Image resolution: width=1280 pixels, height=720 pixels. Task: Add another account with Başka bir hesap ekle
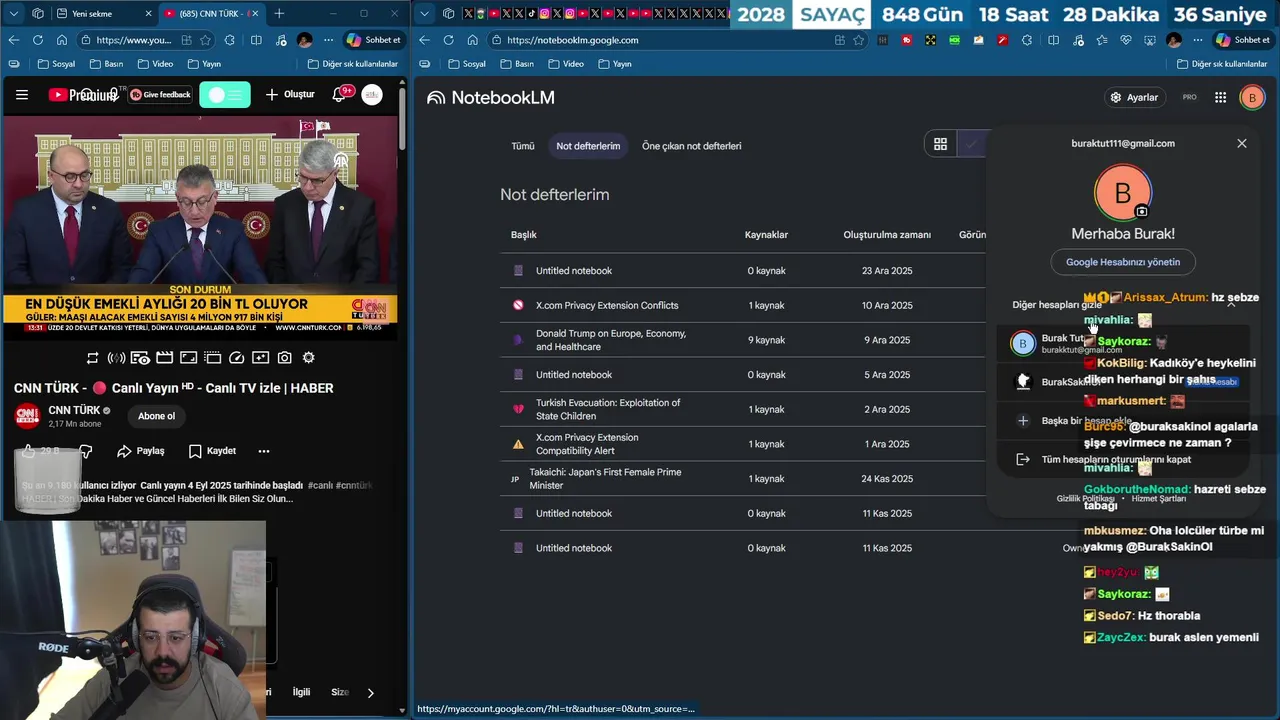click(1123, 421)
